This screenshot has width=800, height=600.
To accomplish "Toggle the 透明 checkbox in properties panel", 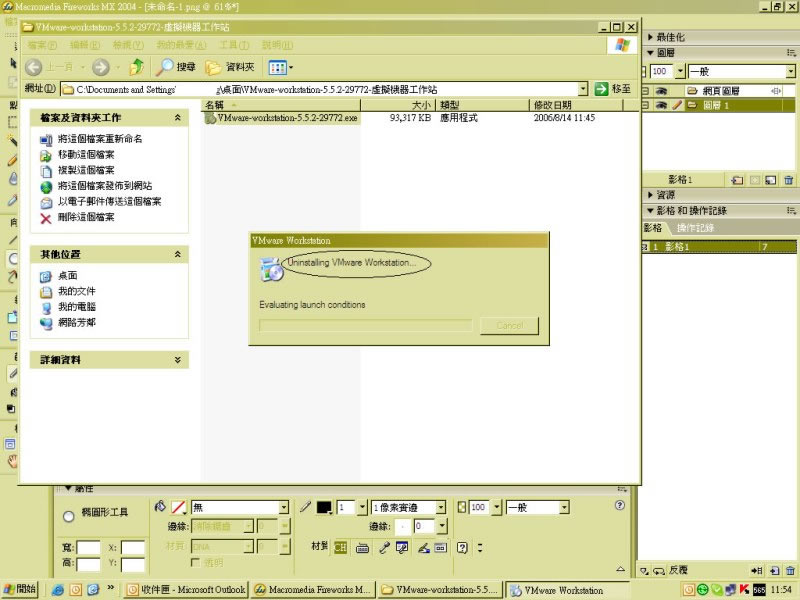I will pyautogui.click(x=195, y=562).
